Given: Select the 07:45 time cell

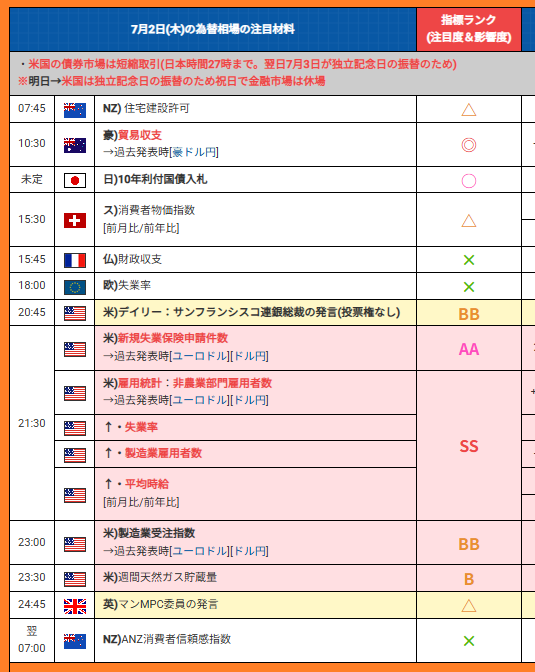Looking at the screenshot, I should point(32,108).
